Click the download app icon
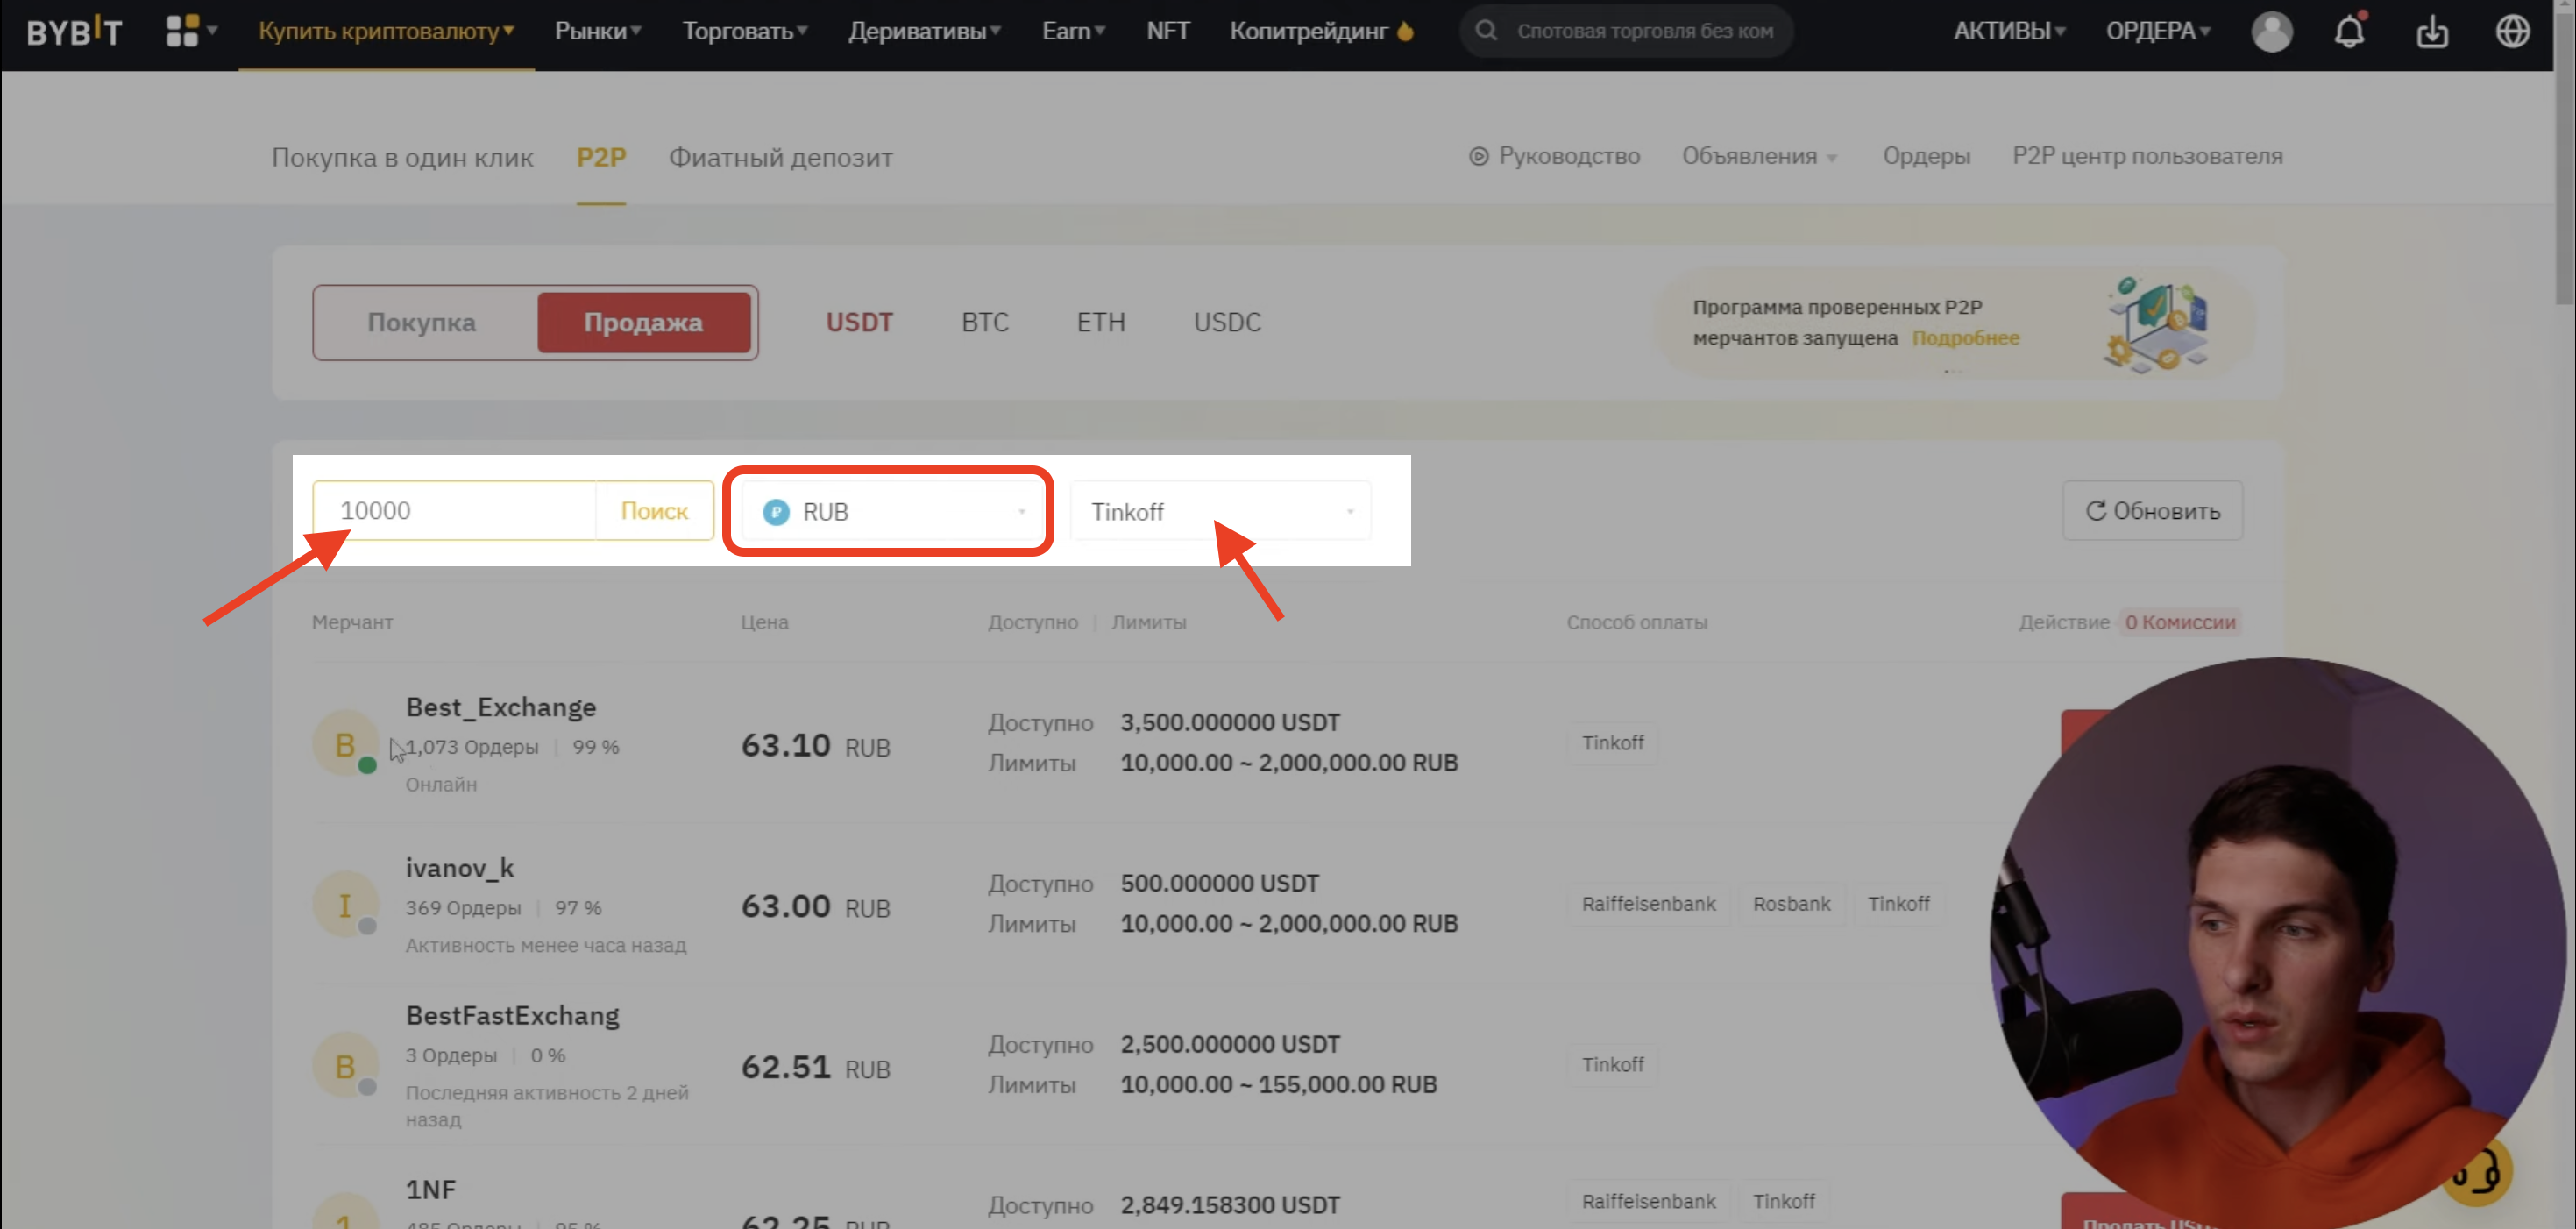Image resolution: width=2576 pixels, height=1229 pixels. pyautogui.click(x=2432, y=32)
